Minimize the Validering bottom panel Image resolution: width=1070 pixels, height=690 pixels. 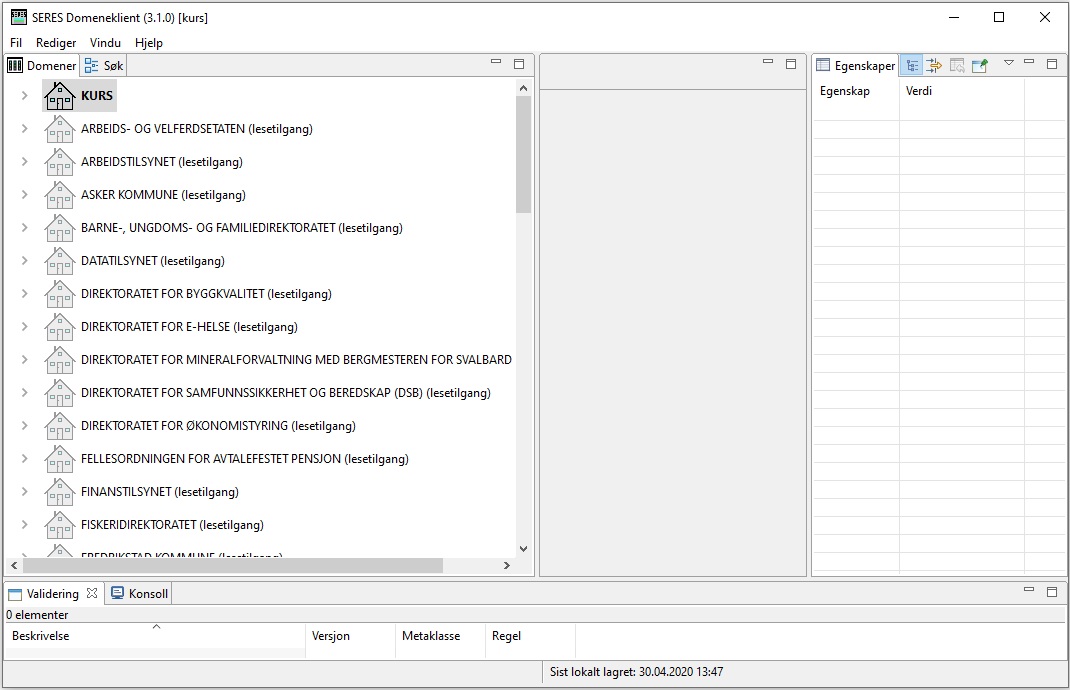click(1029, 590)
